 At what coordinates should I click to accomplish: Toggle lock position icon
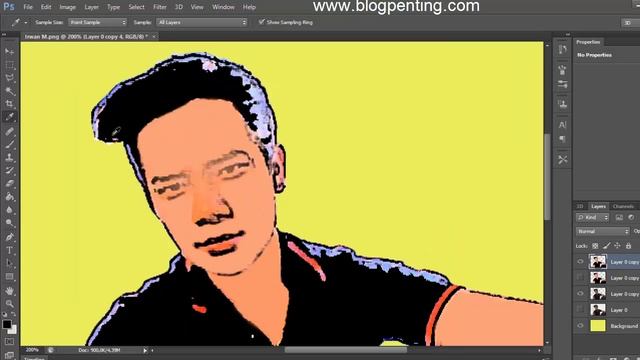coord(617,246)
